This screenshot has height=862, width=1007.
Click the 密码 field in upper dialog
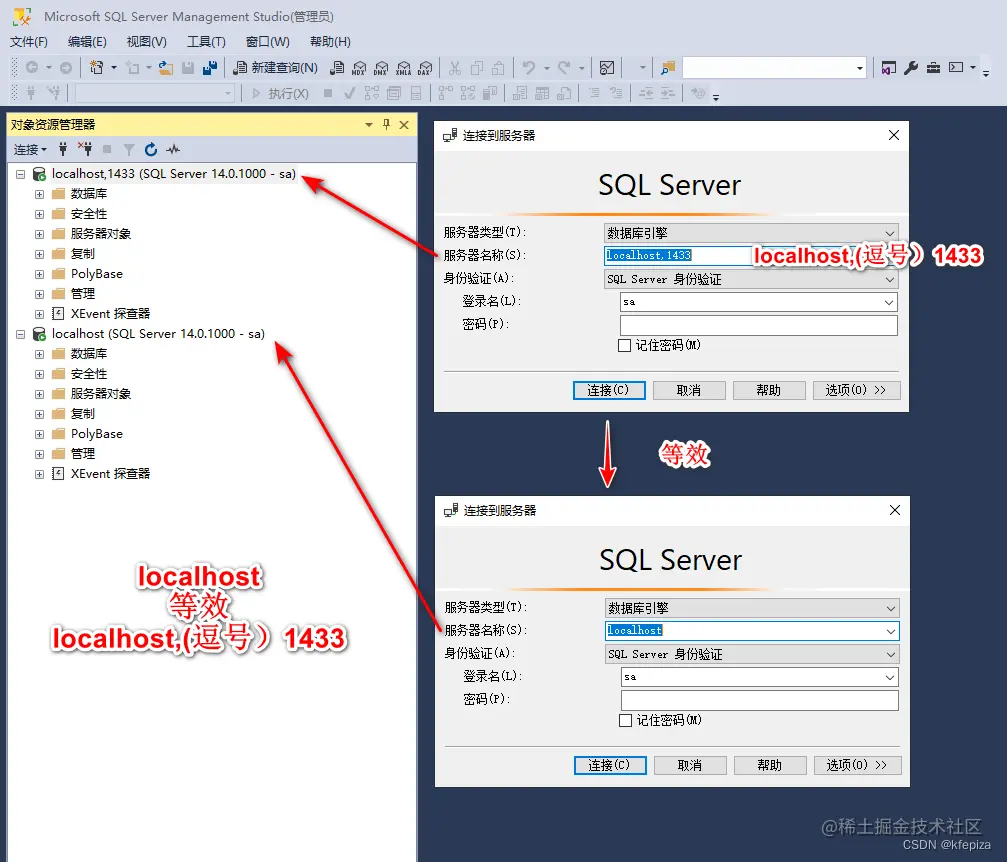pos(758,325)
